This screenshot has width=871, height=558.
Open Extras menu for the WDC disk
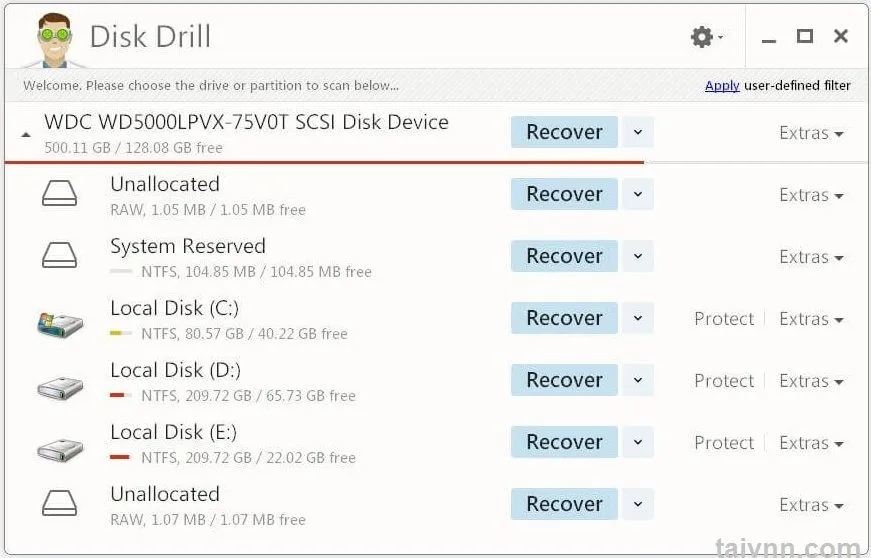point(810,133)
